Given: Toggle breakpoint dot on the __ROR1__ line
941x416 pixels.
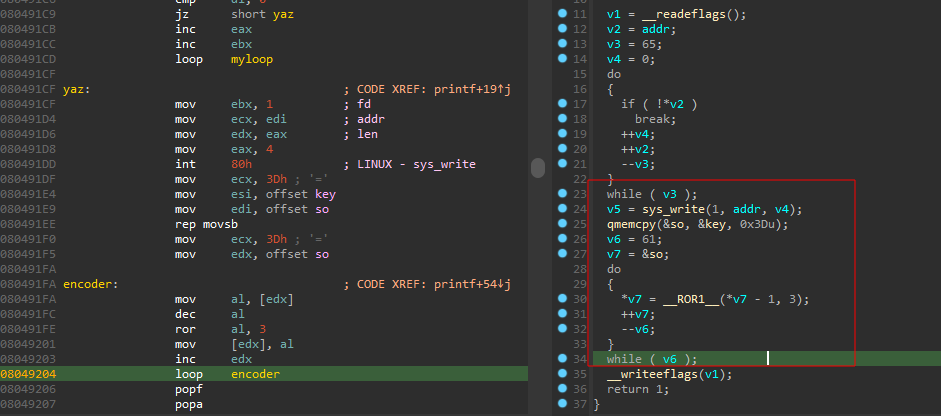Looking at the screenshot, I should click(562, 298).
